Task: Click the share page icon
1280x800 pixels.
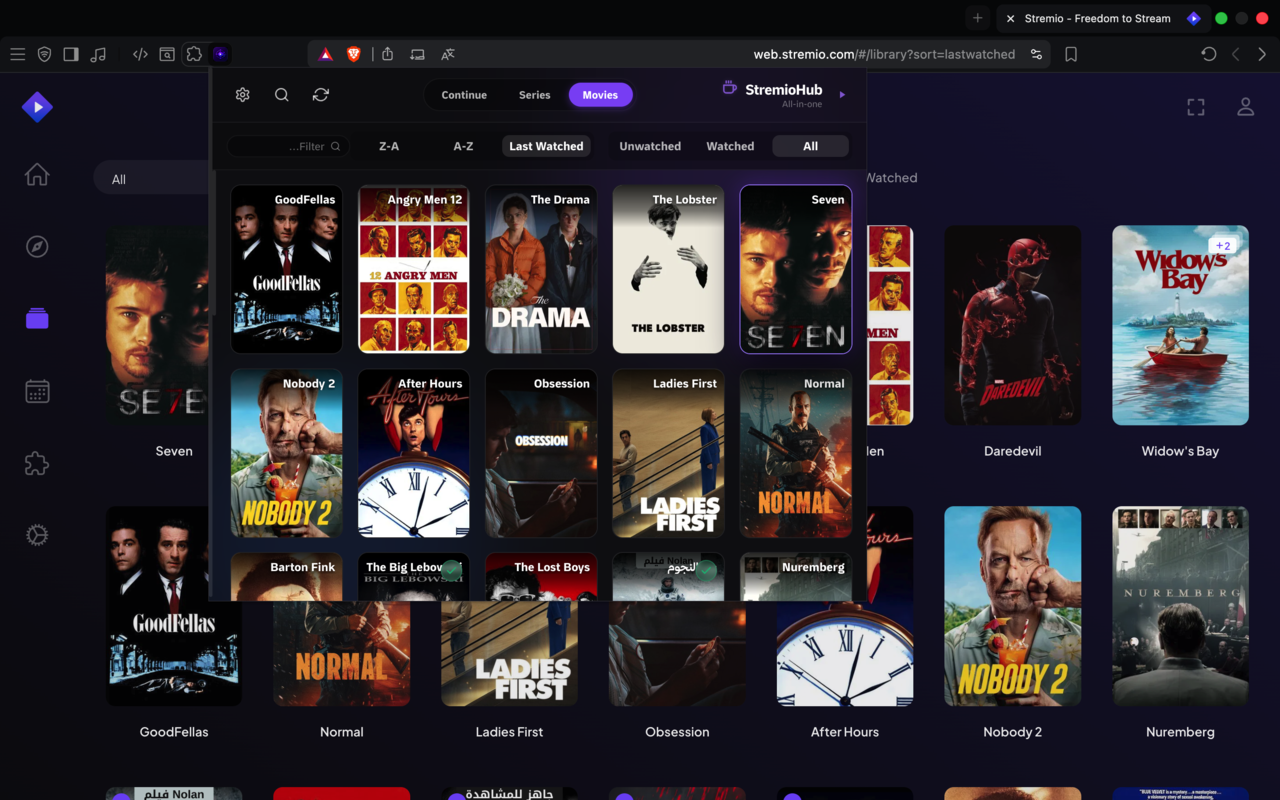Action: [388, 54]
